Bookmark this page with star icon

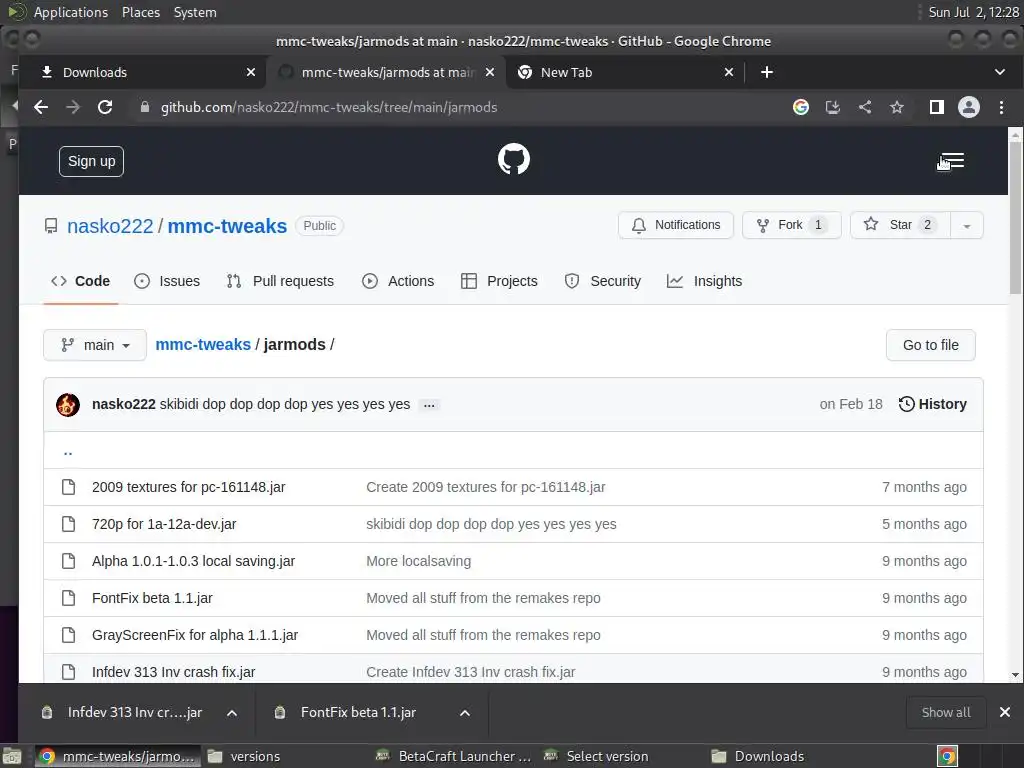897,107
